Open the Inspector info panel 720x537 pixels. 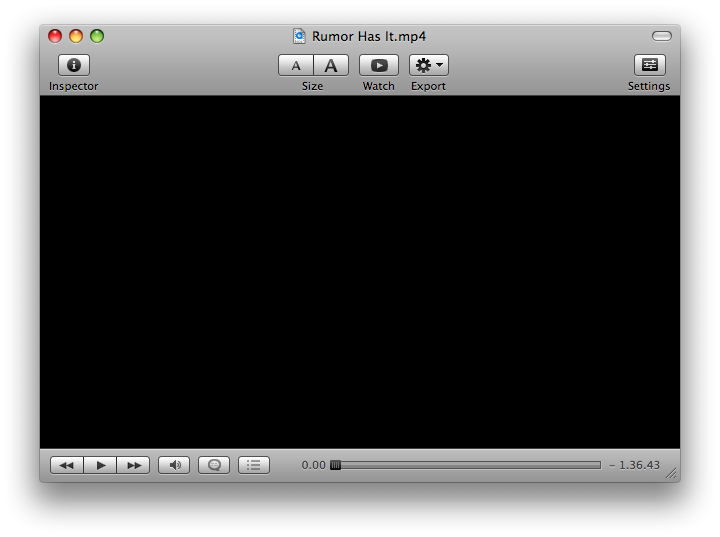pos(74,65)
